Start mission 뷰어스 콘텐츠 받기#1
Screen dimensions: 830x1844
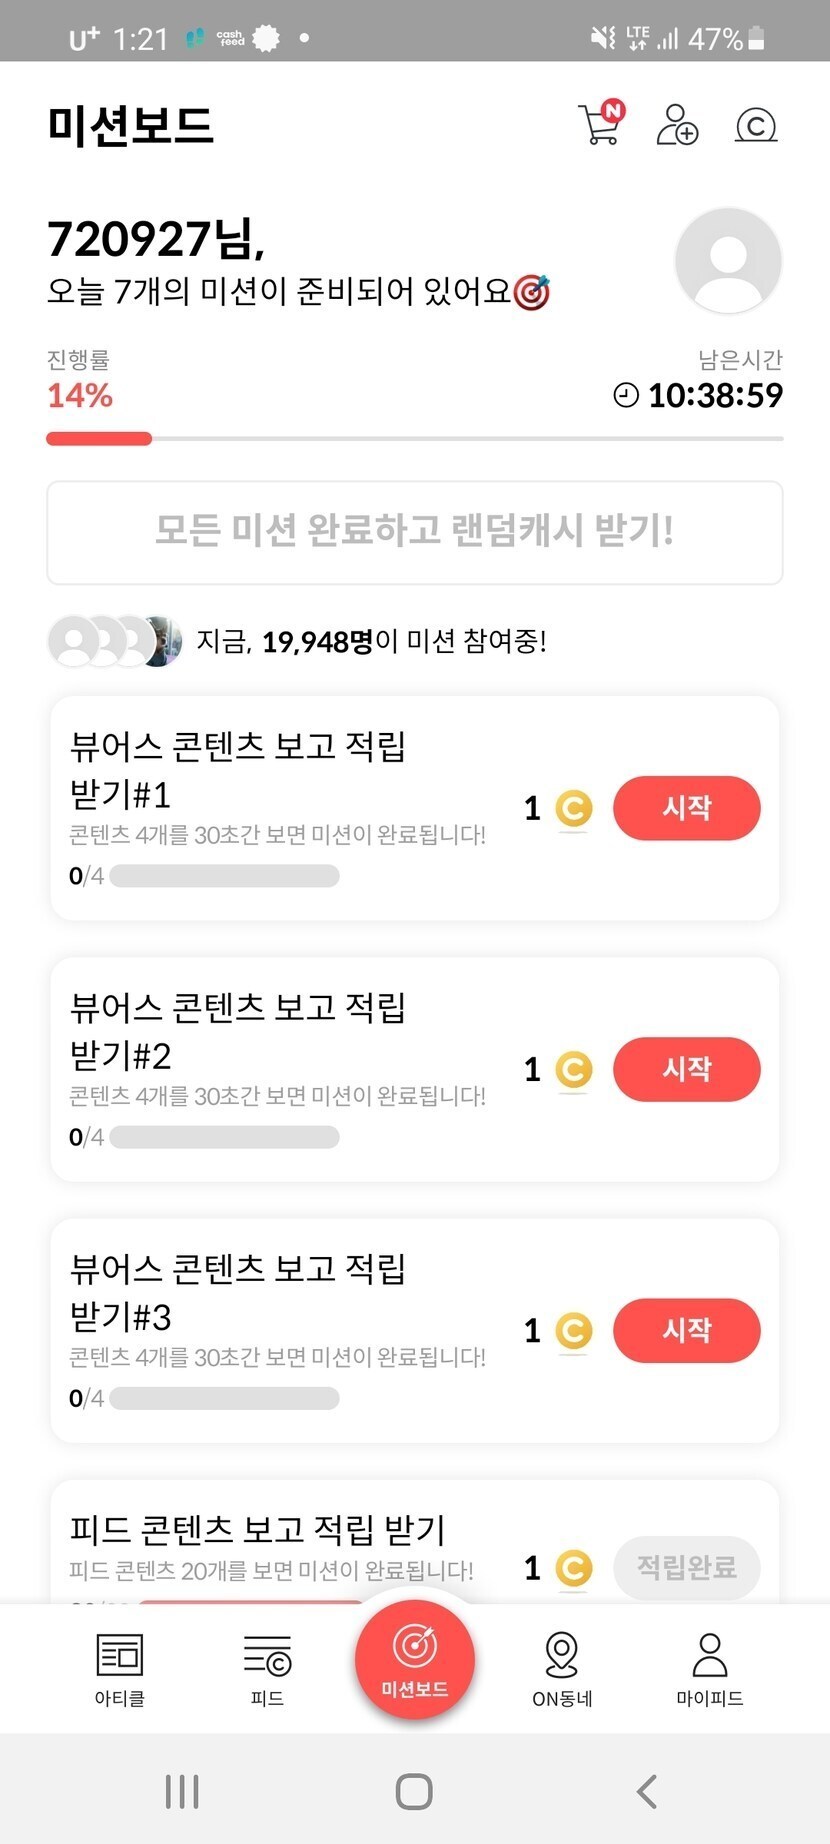click(686, 808)
